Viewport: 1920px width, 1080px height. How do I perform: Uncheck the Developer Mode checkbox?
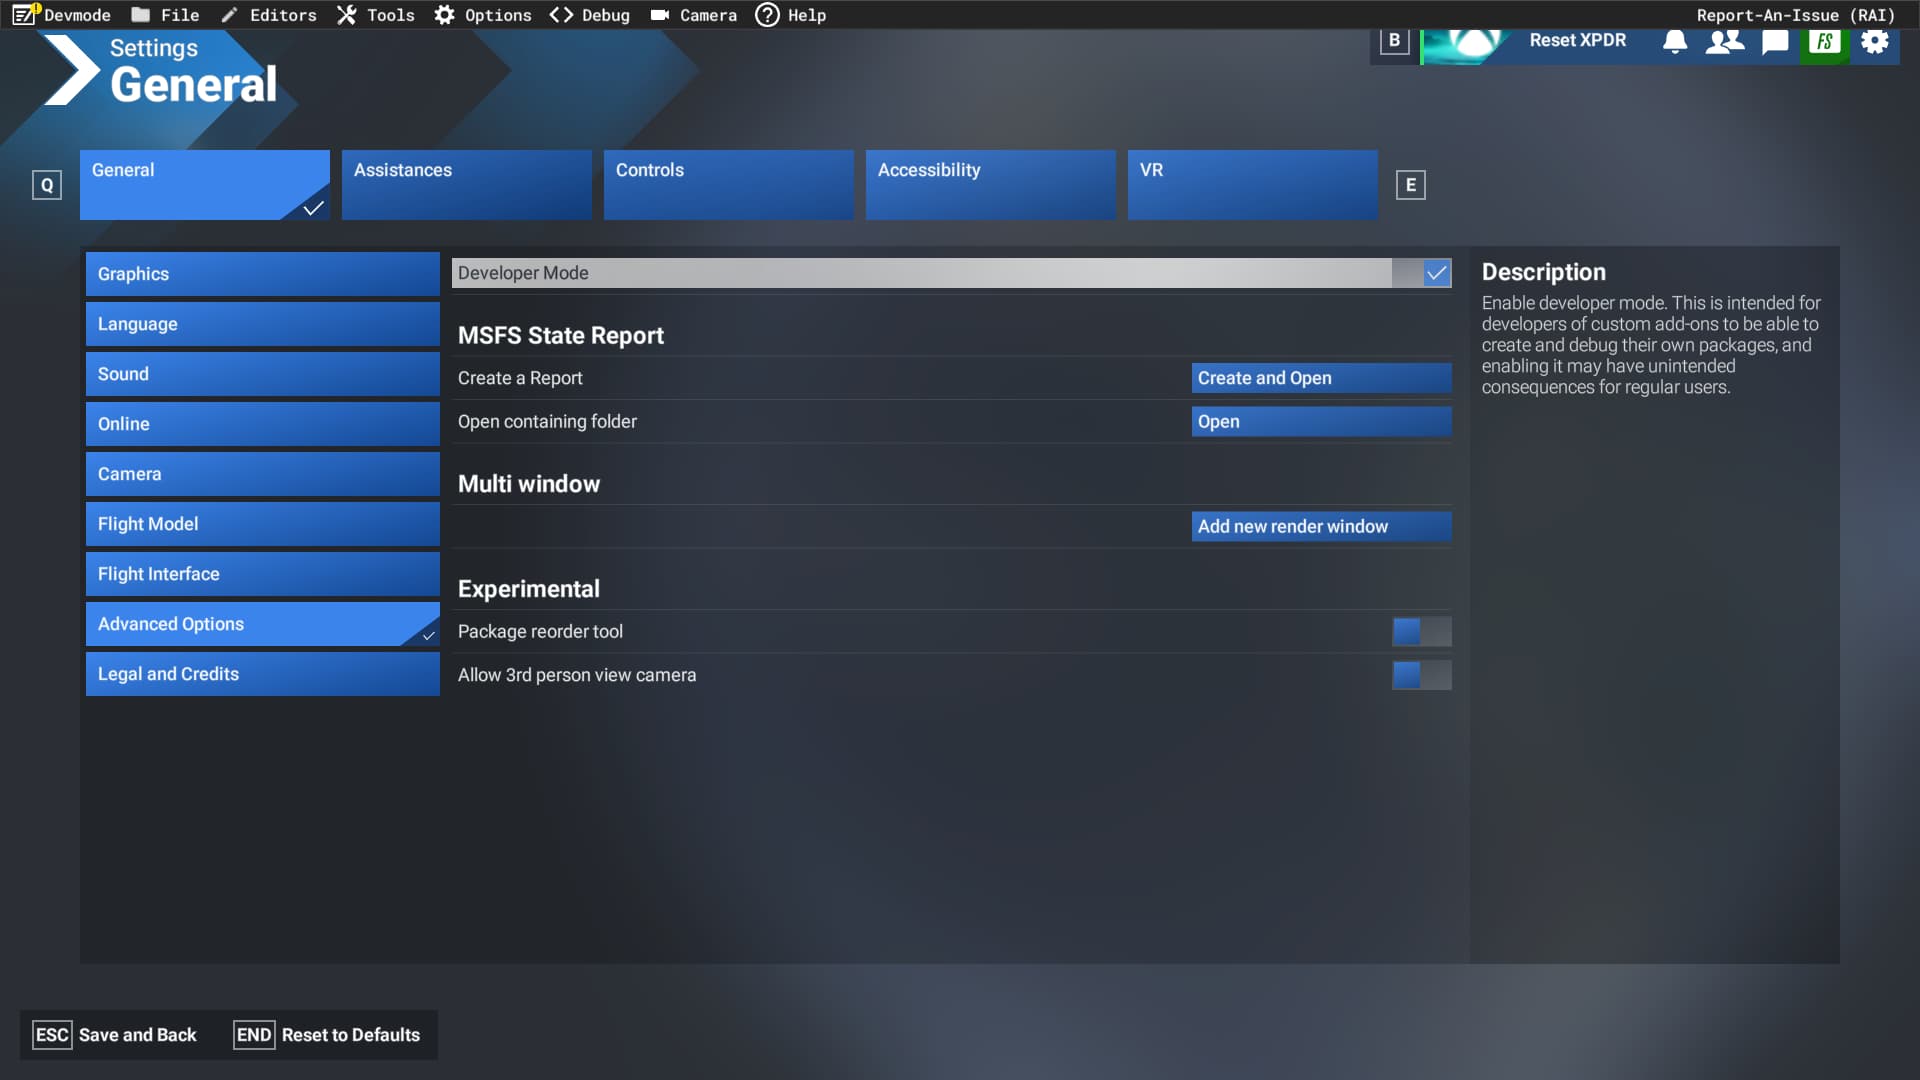click(1437, 273)
